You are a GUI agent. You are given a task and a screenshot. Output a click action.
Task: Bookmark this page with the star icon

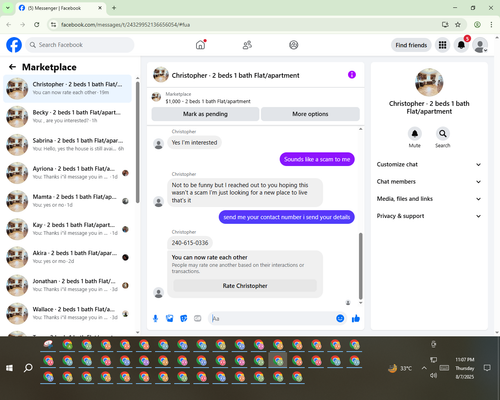click(x=458, y=24)
